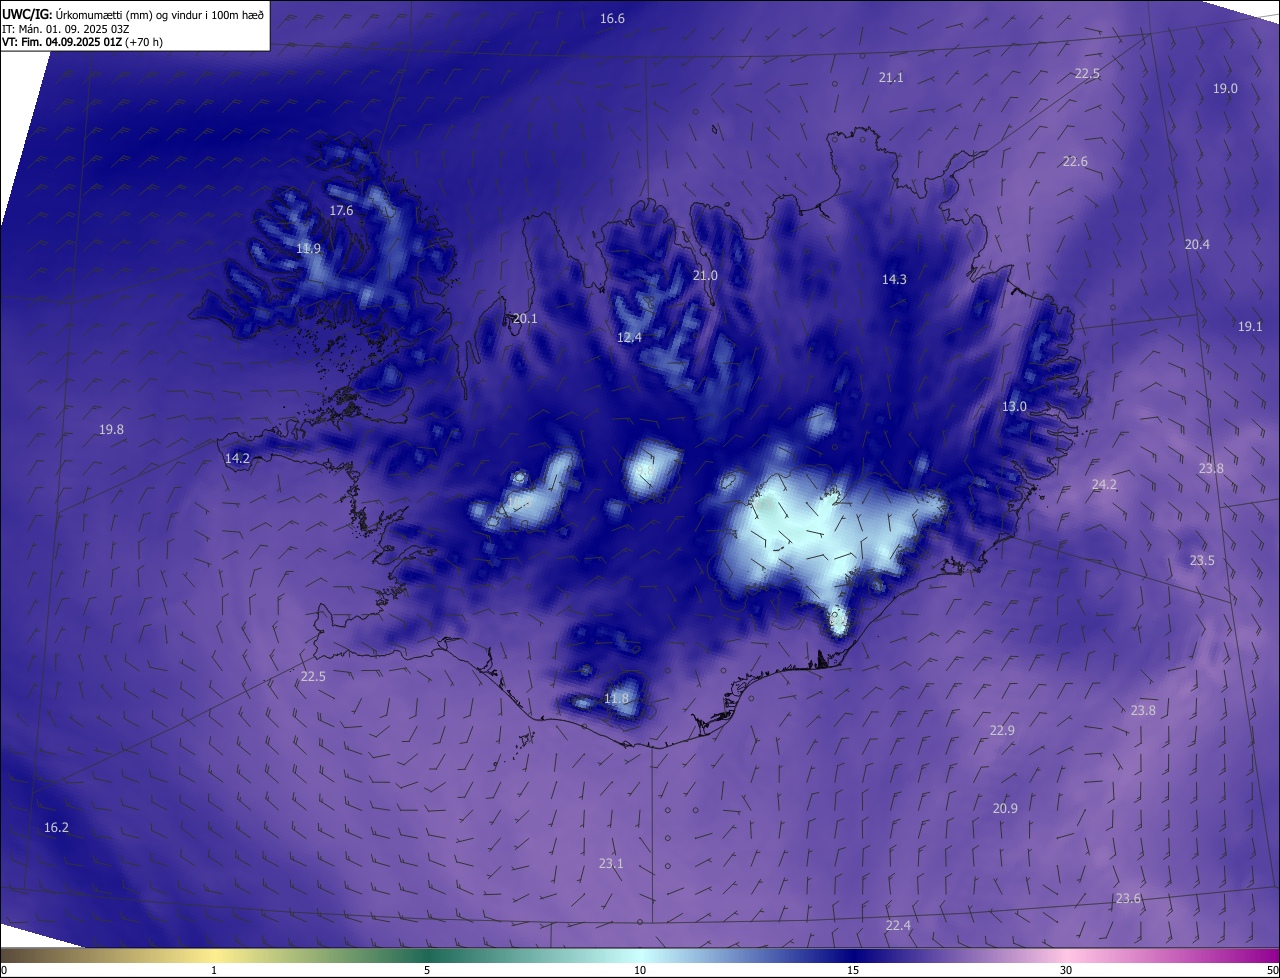The width and height of the screenshot is (1280, 978).
Task: Click the '15' tick on the colour scale
Action: [853, 970]
